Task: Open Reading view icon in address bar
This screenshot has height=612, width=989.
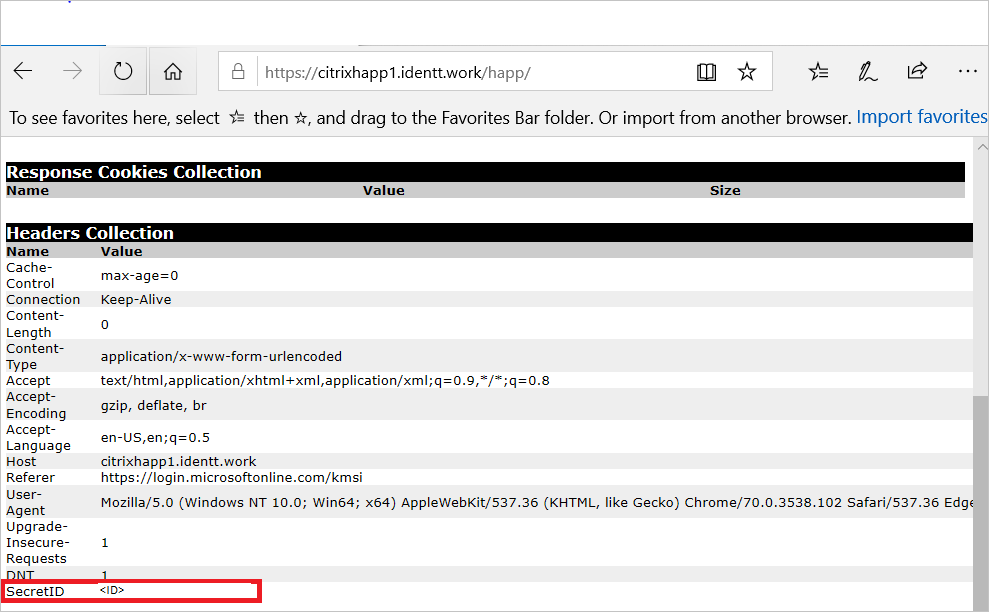Action: [x=707, y=71]
